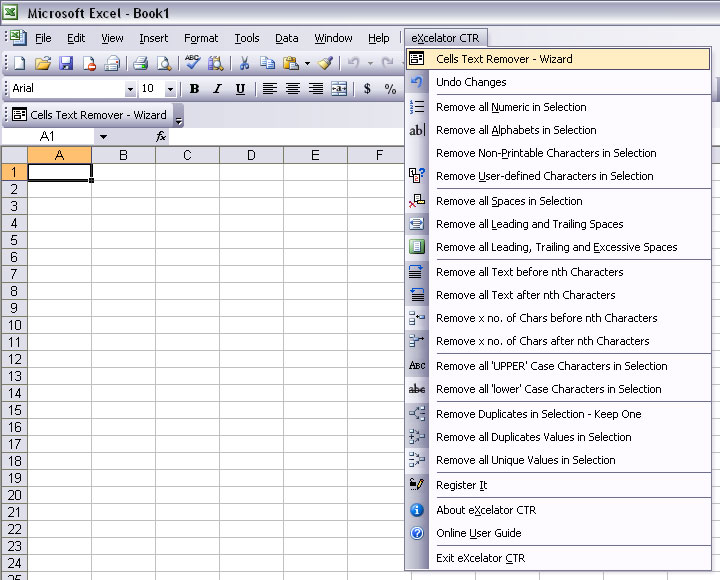The height and width of the screenshot is (580, 720).
Task: Open the Paste options dropdown arrow
Action: (x=307, y=63)
